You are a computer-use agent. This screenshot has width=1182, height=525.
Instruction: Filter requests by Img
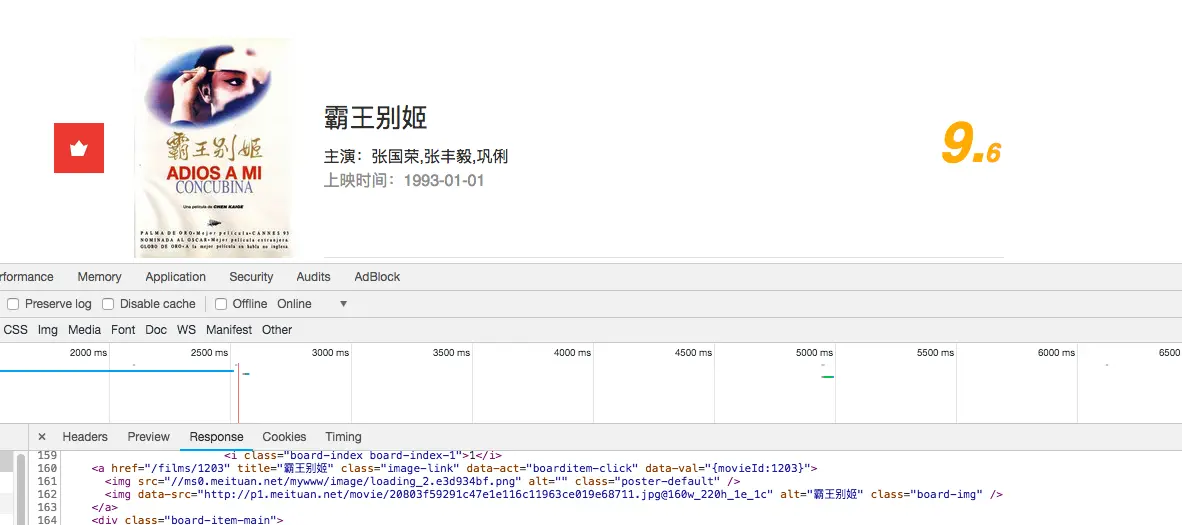[x=47, y=330]
